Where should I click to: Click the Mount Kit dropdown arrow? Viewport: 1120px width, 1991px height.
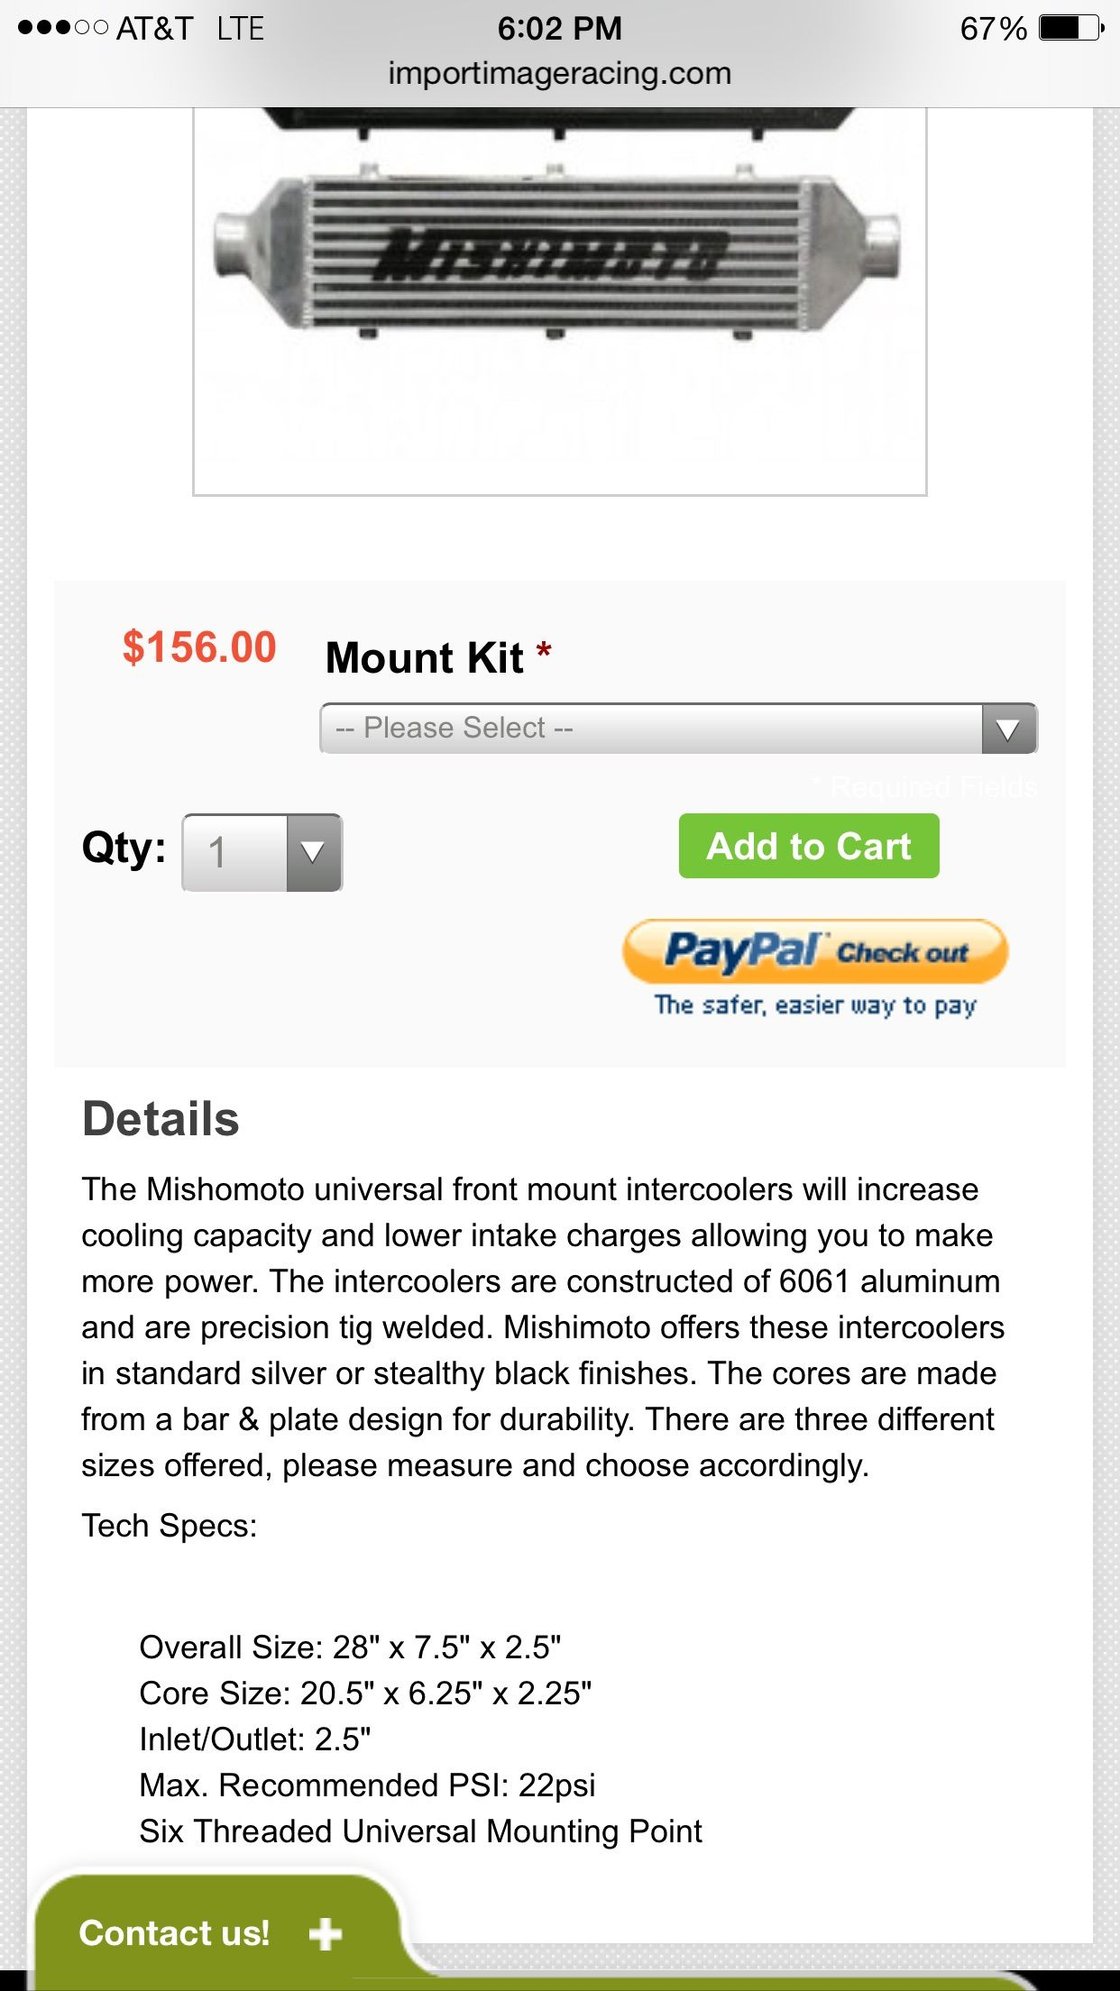(1008, 729)
